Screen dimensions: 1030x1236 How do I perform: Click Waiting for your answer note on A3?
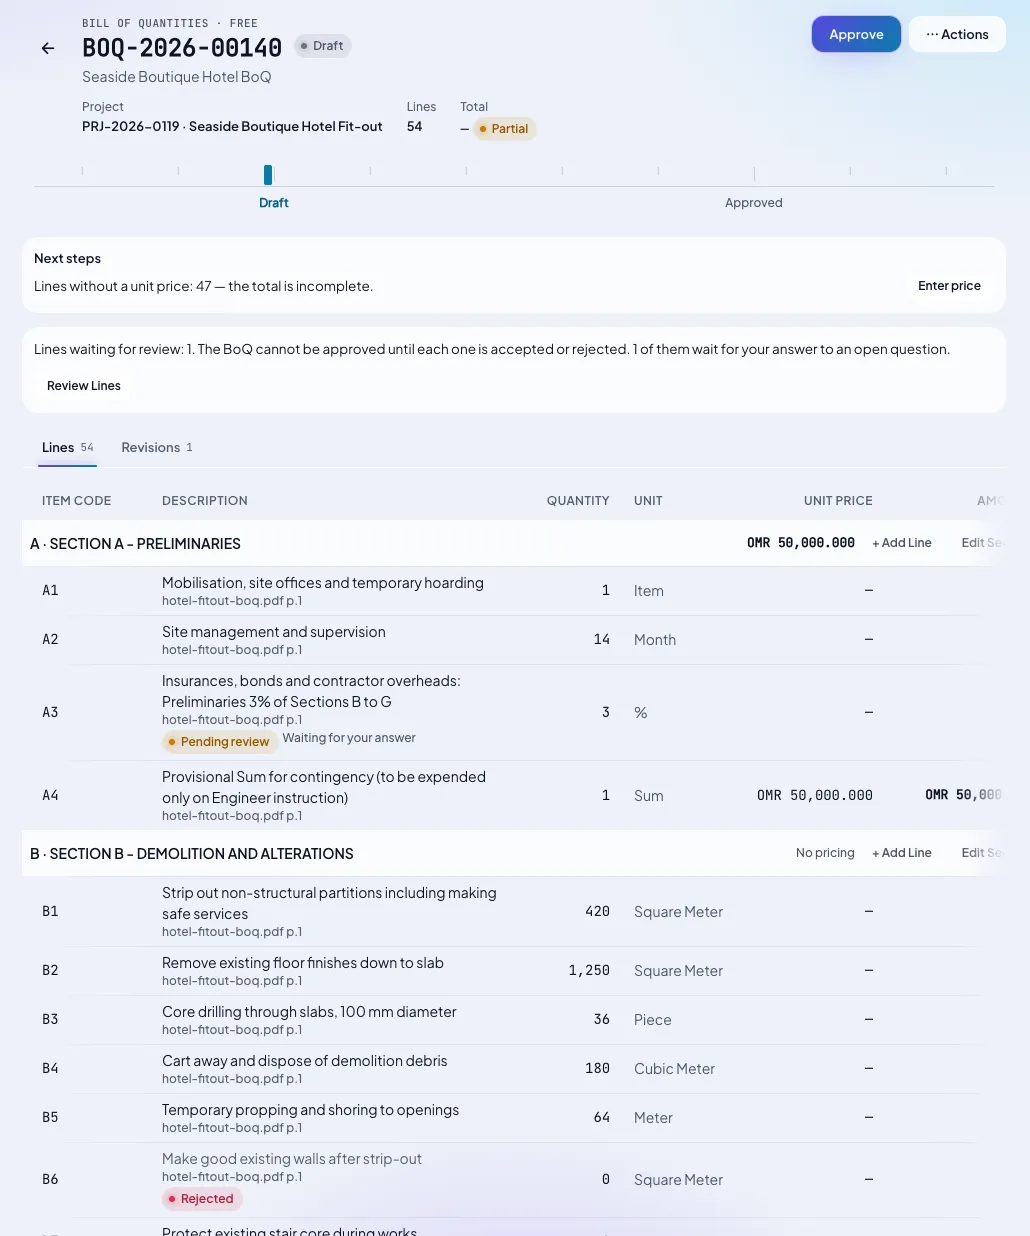pos(349,738)
